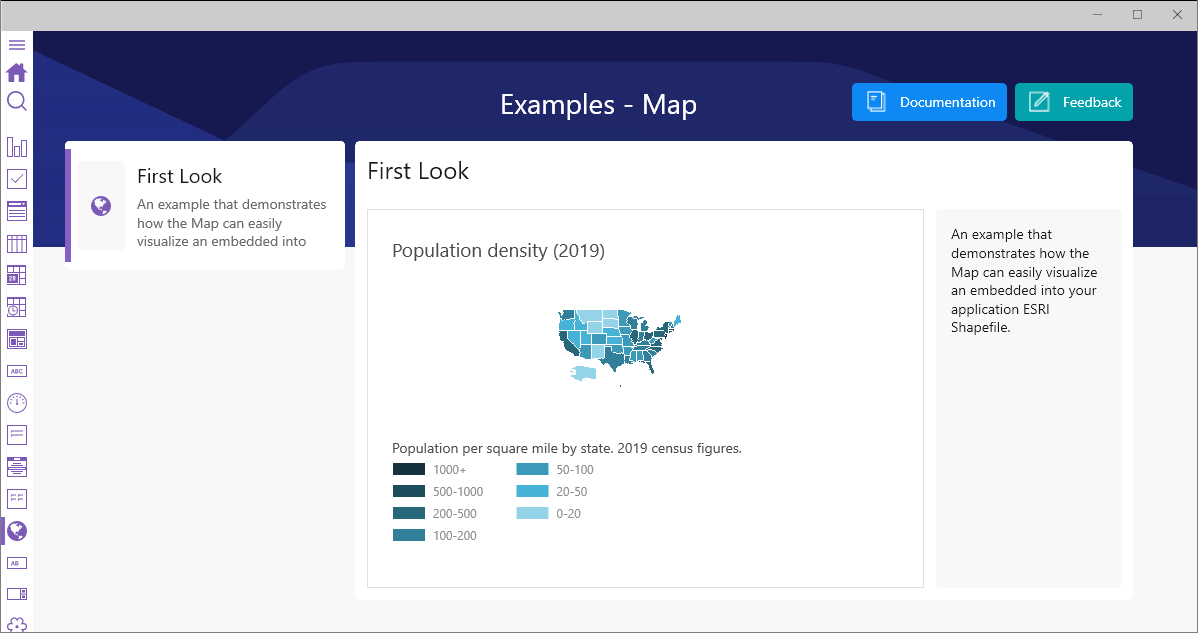1198x633 pixels.
Task: Click the speedometer Gauges icon
Action: [16, 403]
